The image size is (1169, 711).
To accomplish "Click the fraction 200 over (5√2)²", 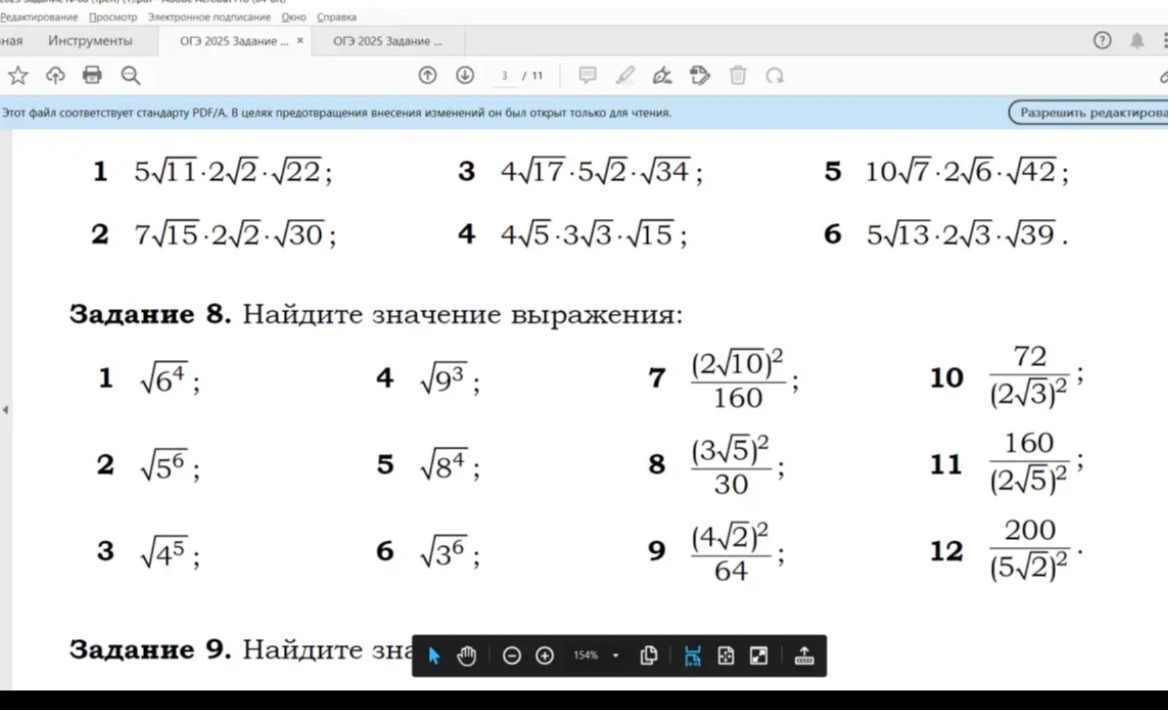I will pos(1030,549).
